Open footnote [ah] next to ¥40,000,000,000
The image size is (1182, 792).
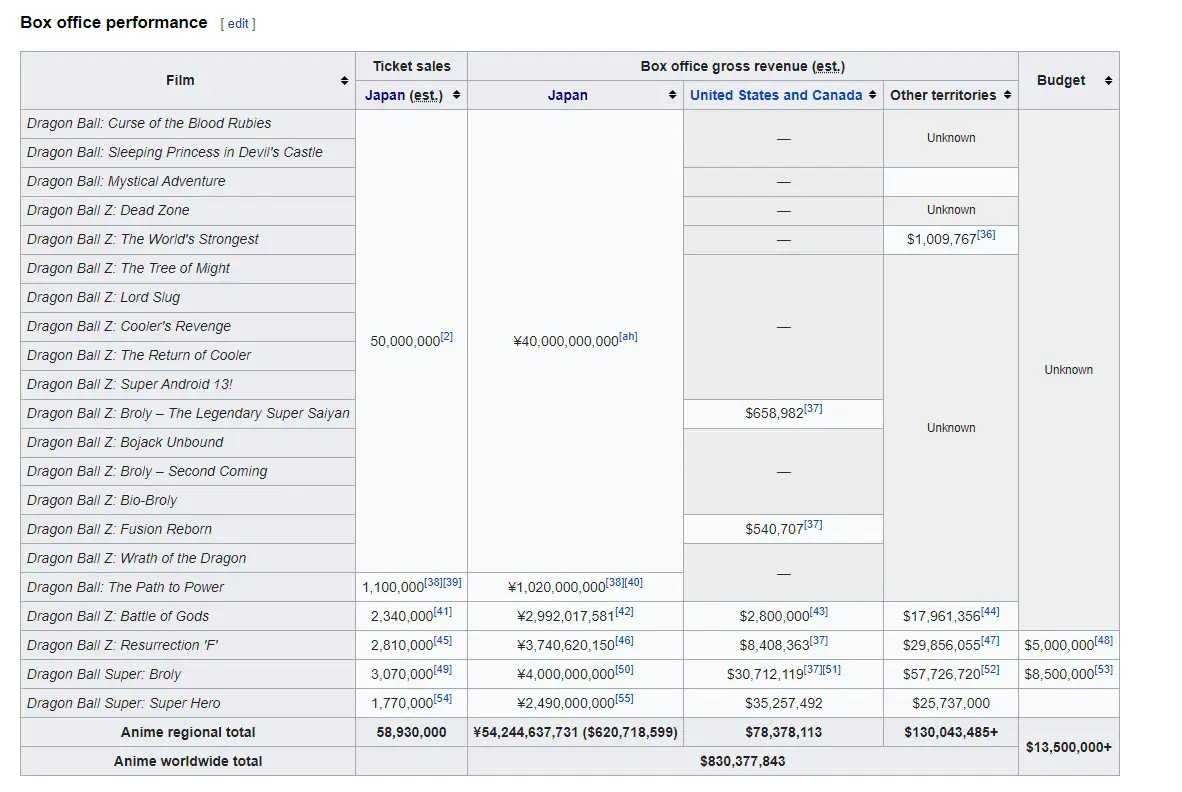[x=628, y=337]
